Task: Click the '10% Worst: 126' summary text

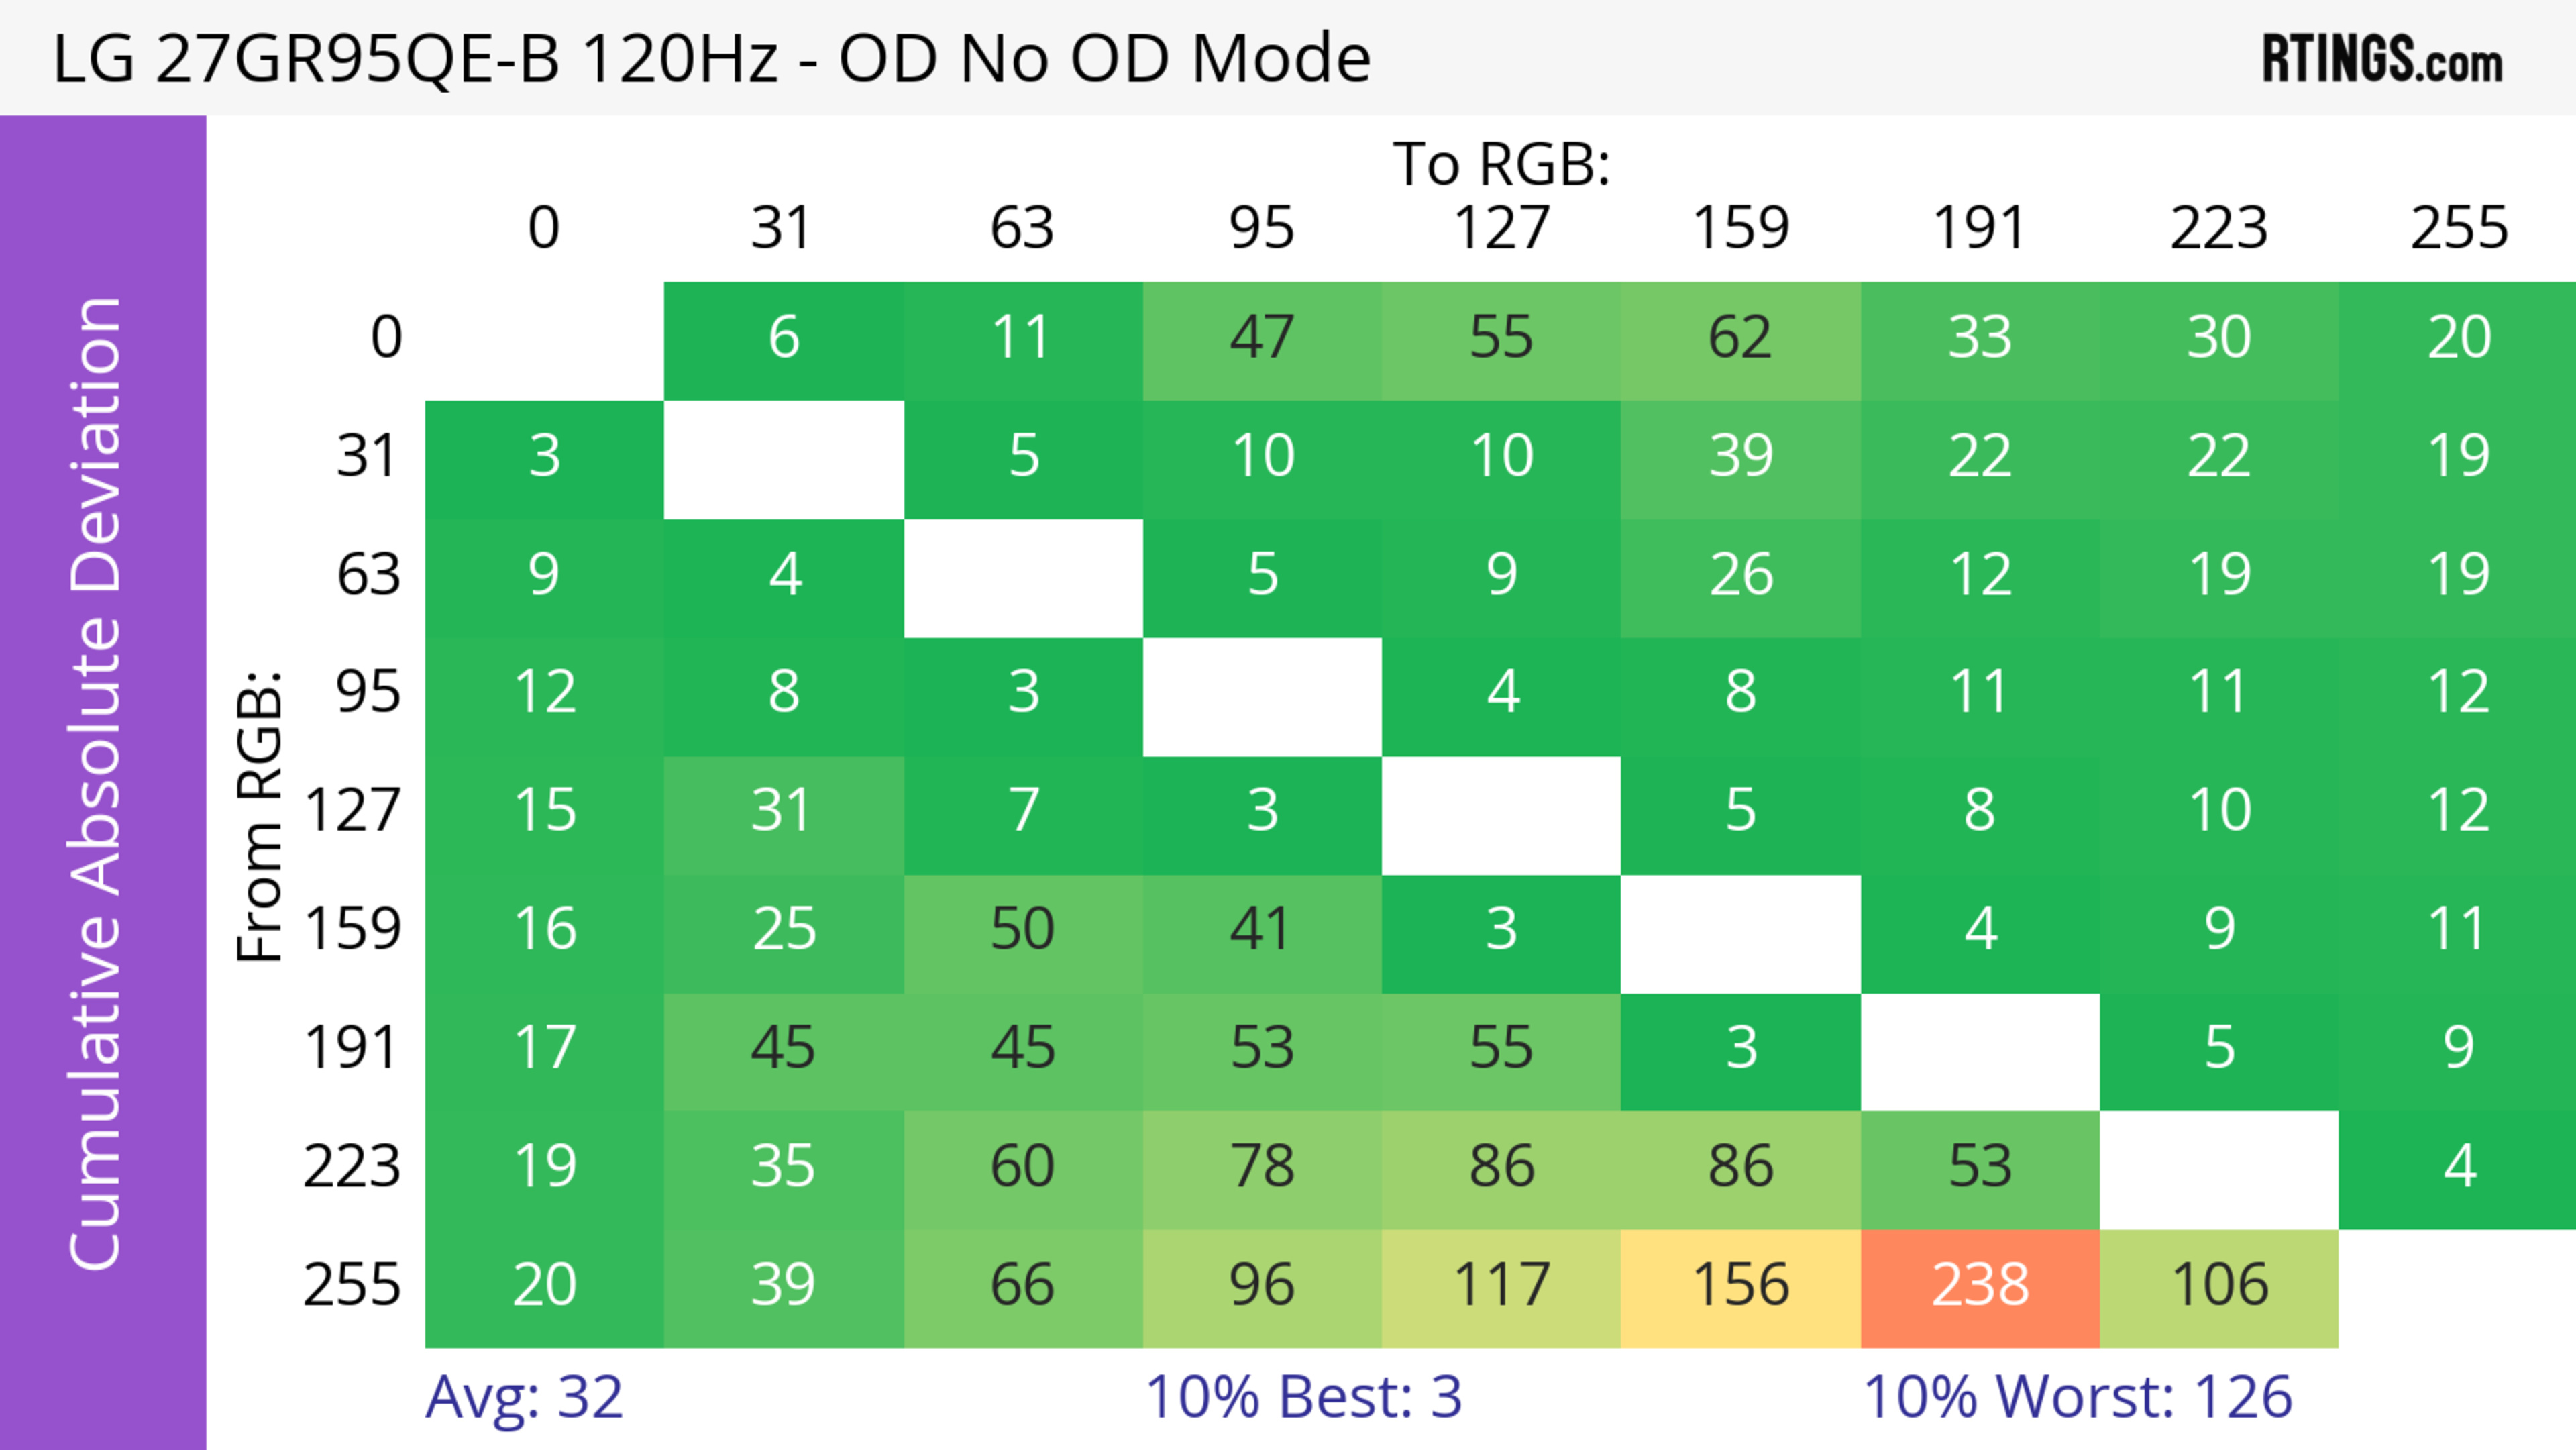Action: pyautogui.click(x=2077, y=1397)
